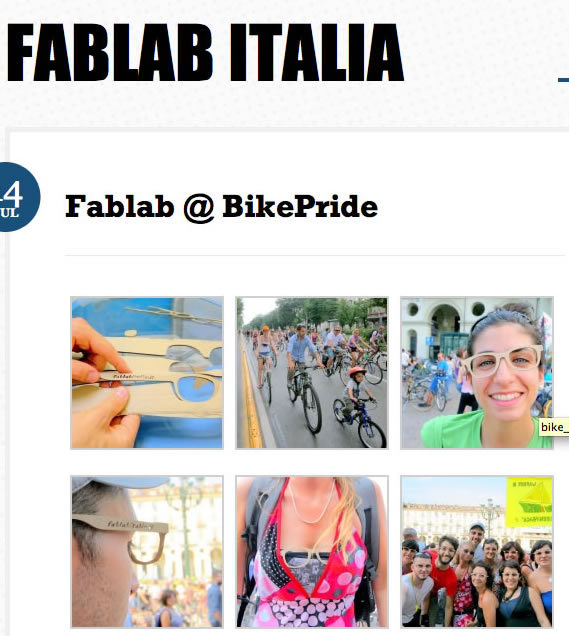Select the blue-underlined navigation item at top right
The height and width of the screenshot is (636, 569).
click(563, 80)
